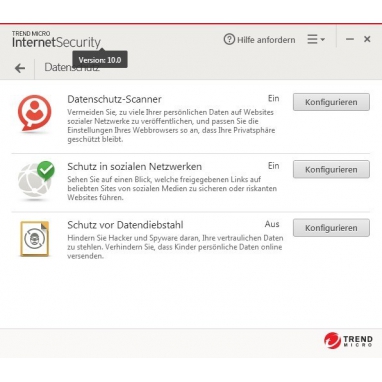This screenshot has height=382, width=382.
Task: Configure Schutz vor Datendiebstahl
Action: [331, 228]
